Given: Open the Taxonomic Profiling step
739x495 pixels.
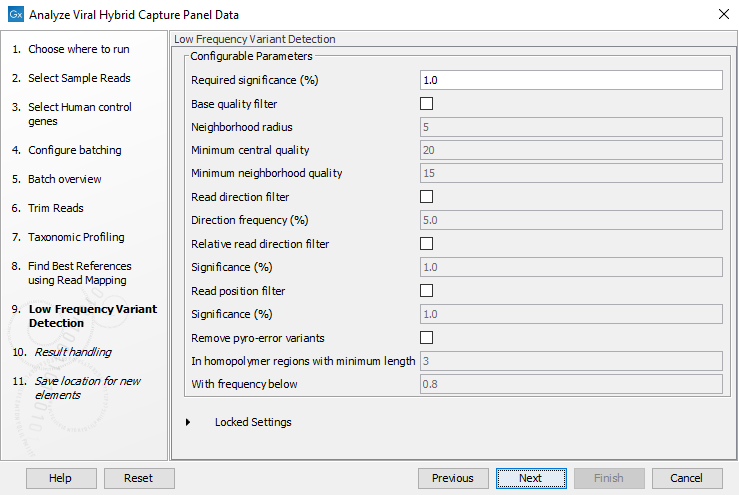Looking at the screenshot, I should click(x=76, y=237).
